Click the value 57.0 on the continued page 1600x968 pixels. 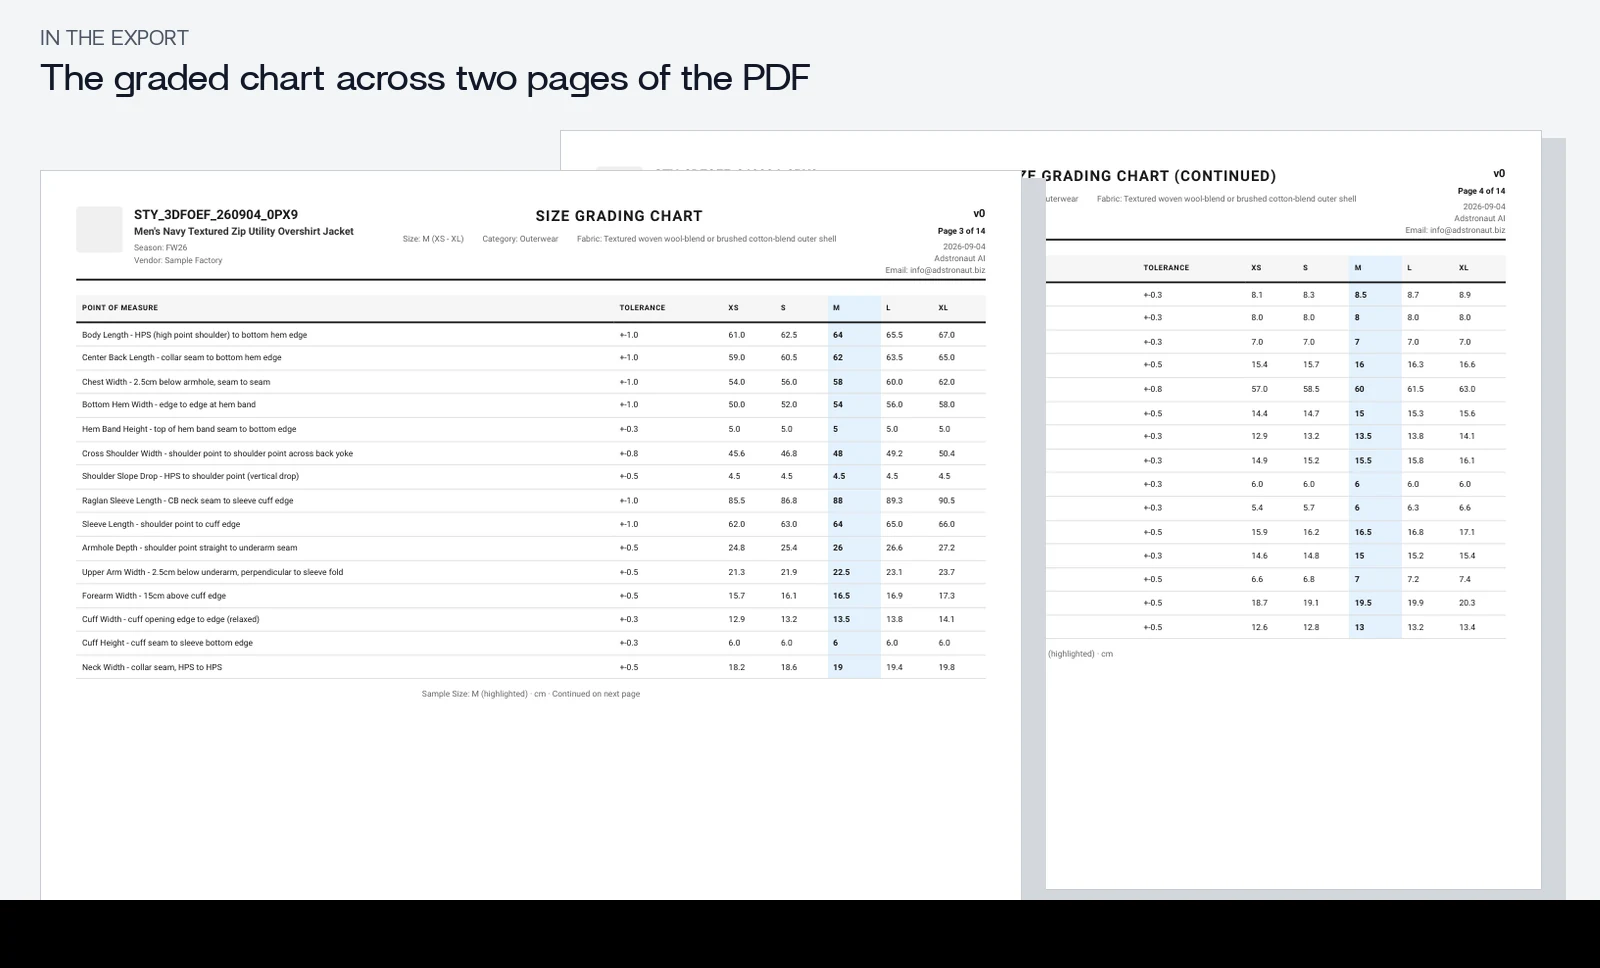pos(1259,389)
